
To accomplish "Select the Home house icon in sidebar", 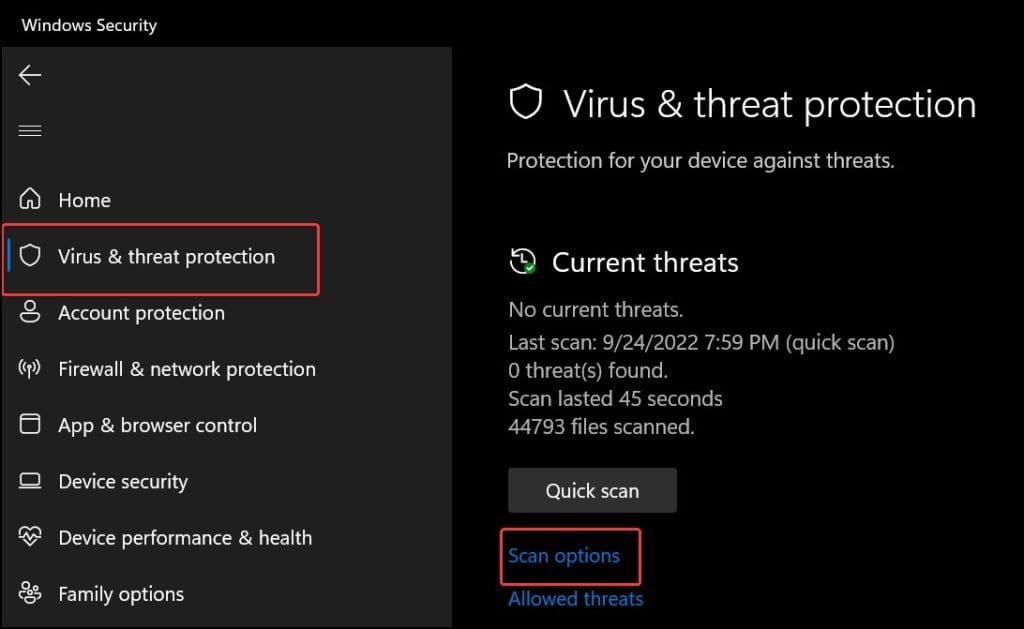I will click(x=28, y=199).
